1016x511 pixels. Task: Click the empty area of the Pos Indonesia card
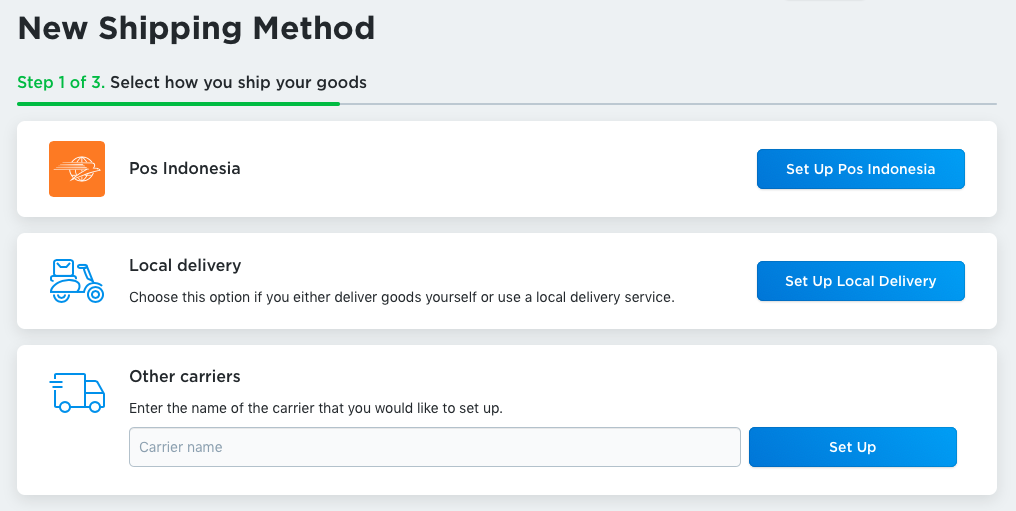point(500,169)
